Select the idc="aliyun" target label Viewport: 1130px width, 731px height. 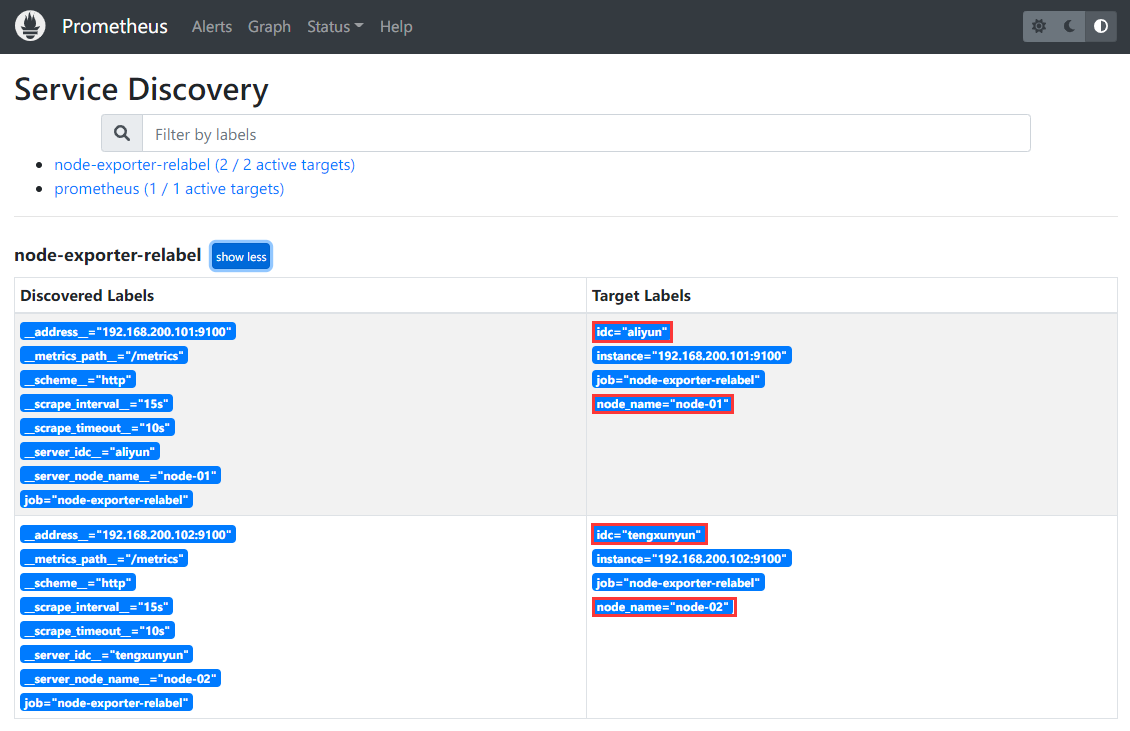tap(632, 332)
